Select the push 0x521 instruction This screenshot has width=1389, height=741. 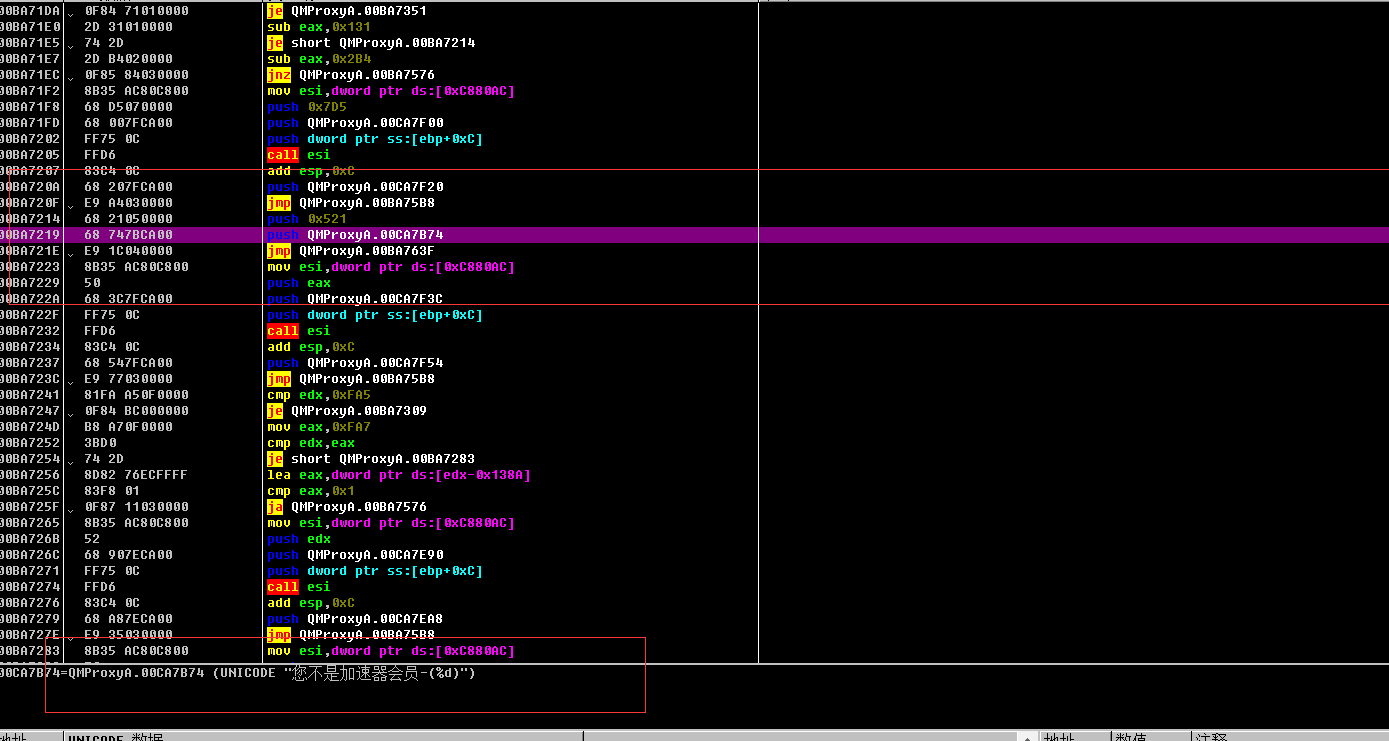click(307, 219)
